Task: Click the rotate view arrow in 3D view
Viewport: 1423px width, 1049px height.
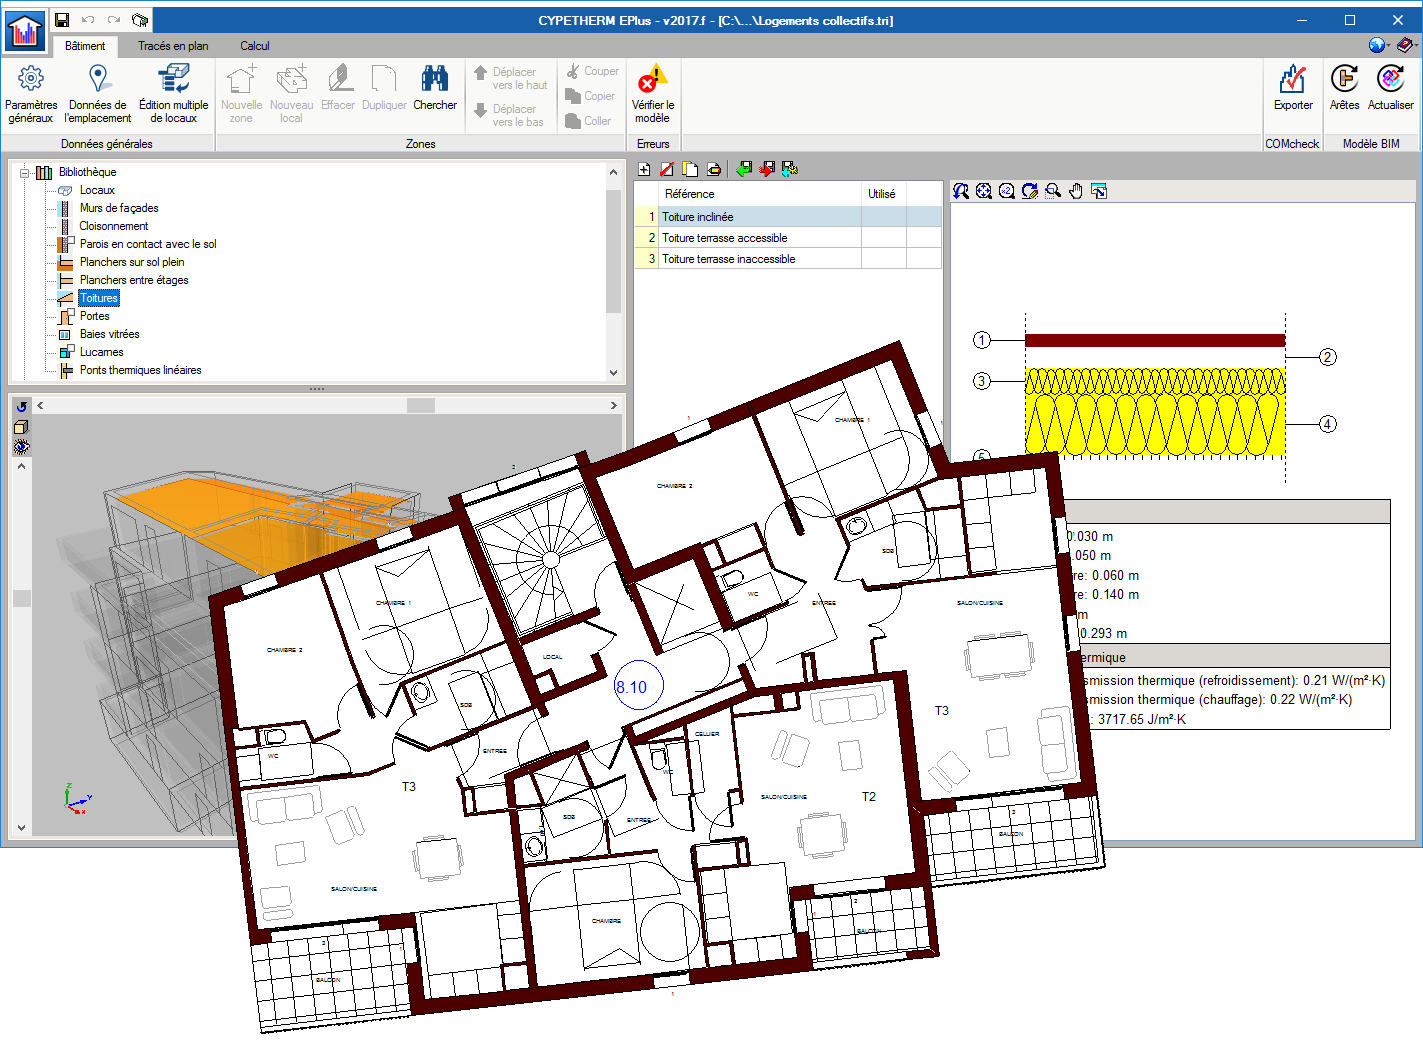Action: click(21, 406)
